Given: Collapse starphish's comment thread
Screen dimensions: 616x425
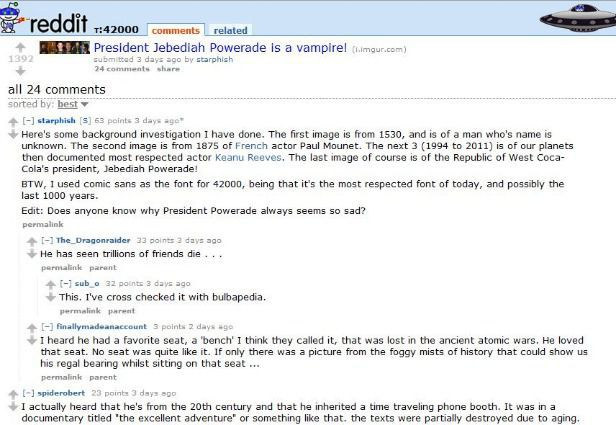Looking at the screenshot, I should pos(28,121).
